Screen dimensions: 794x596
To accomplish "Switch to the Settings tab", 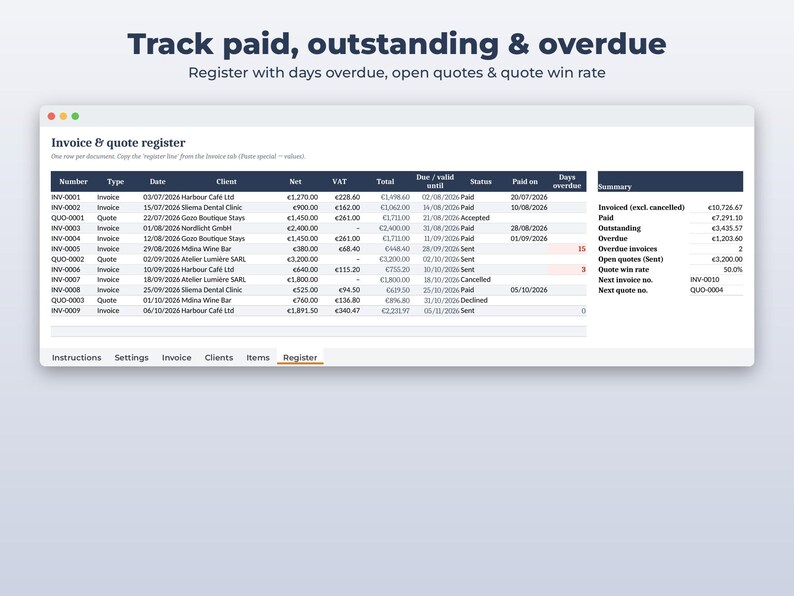I will [x=131, y=357].
